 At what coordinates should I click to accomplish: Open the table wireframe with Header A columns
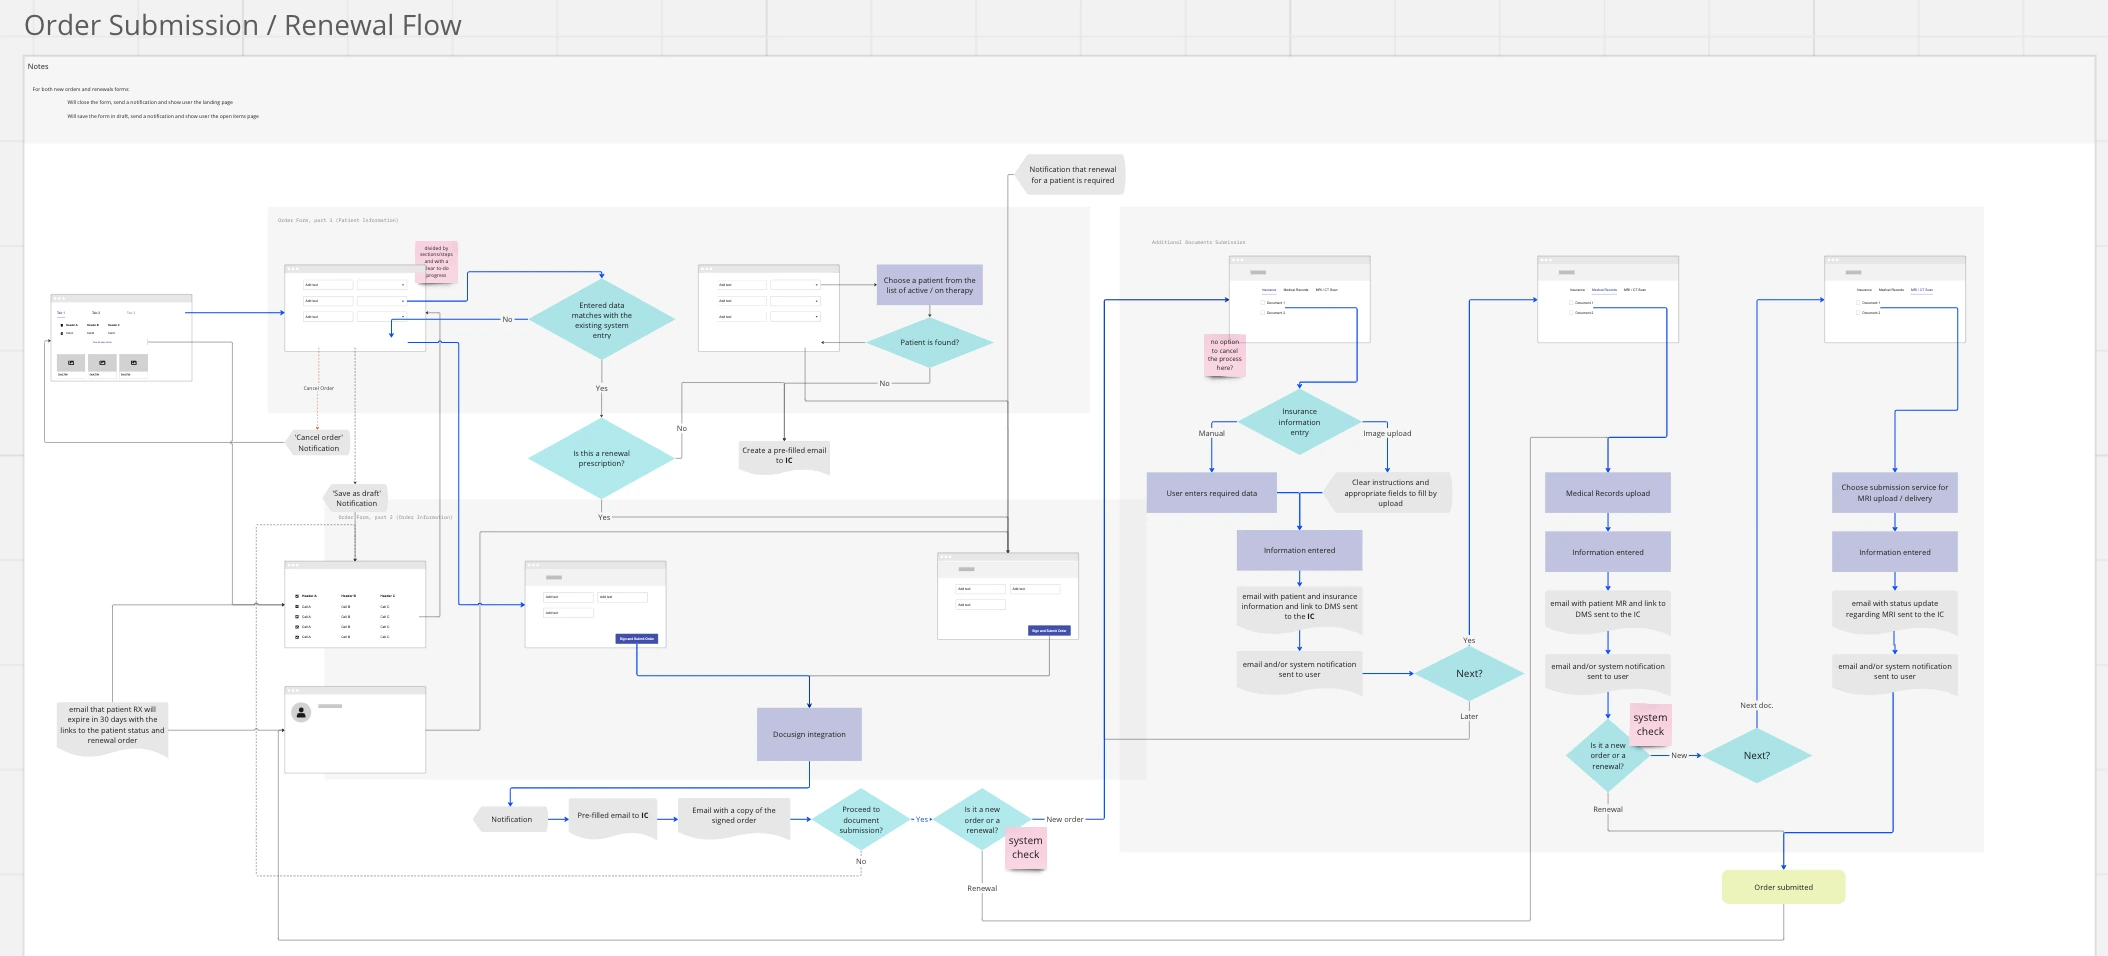pos(355,604)
